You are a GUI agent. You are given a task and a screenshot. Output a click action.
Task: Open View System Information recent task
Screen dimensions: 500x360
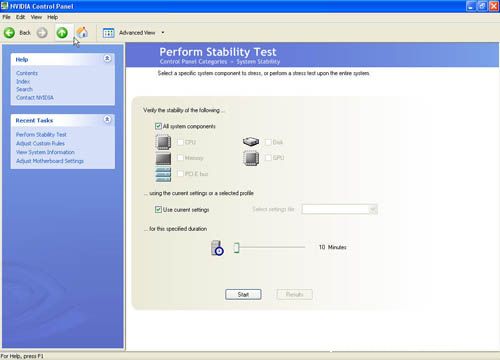tap(45, 152)
